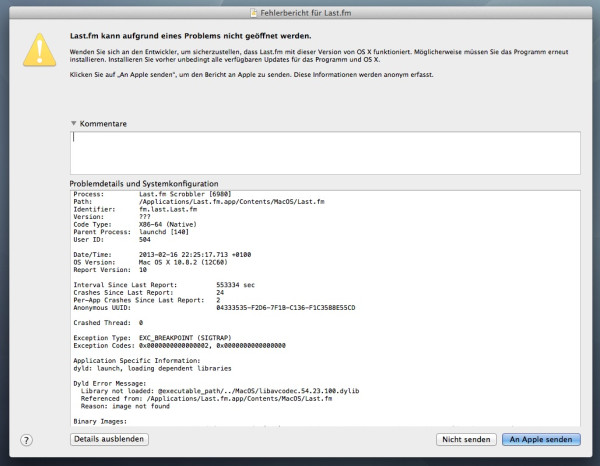Viewport: 600px width, 466px height.
Task: Collapse the Kommentare disclosure triangle
Action: [x=73, y=123]
